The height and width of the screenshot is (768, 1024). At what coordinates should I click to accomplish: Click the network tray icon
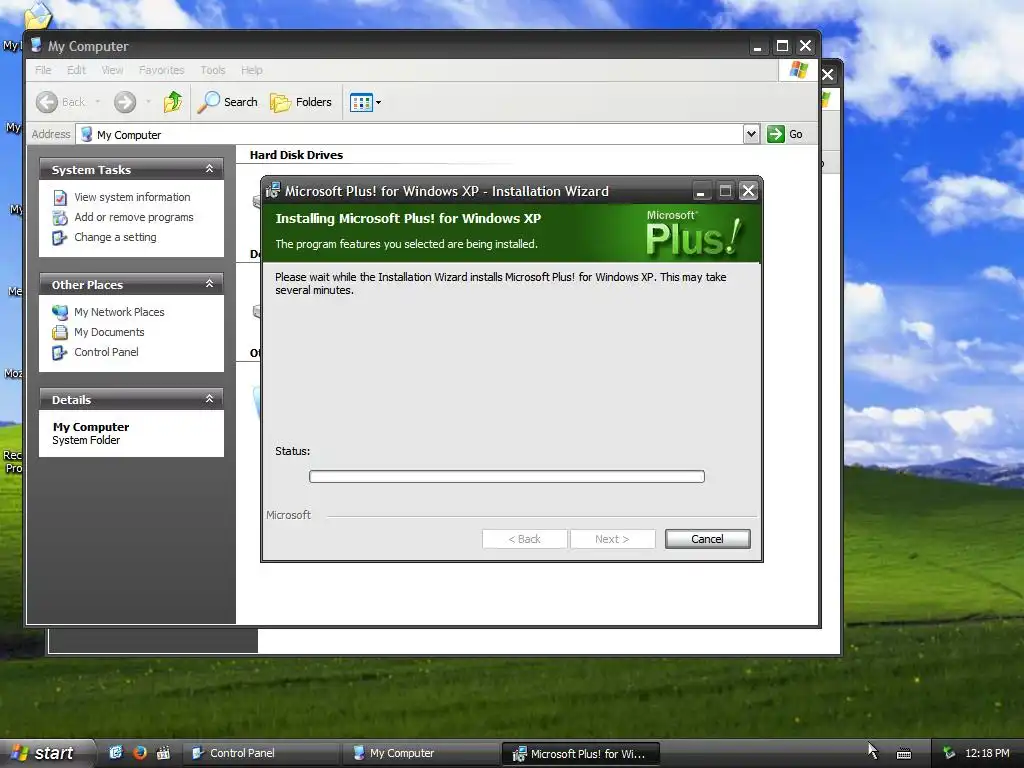pyautogui.click(x=949, y=753)
